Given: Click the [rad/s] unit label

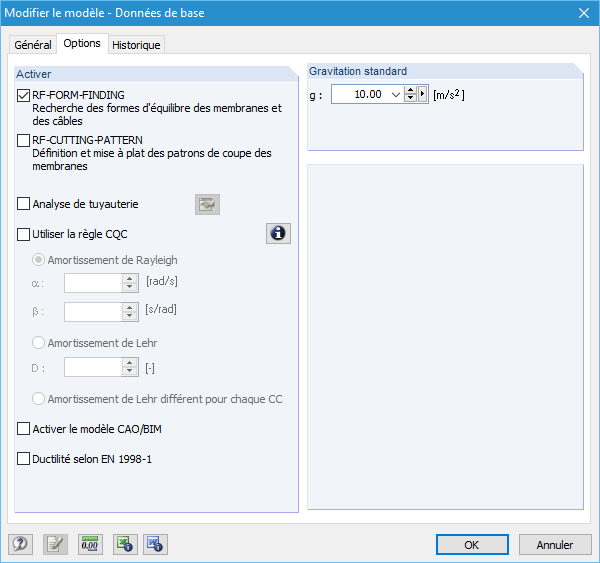Looking at the screenshot, I should (x=162, y=281).
